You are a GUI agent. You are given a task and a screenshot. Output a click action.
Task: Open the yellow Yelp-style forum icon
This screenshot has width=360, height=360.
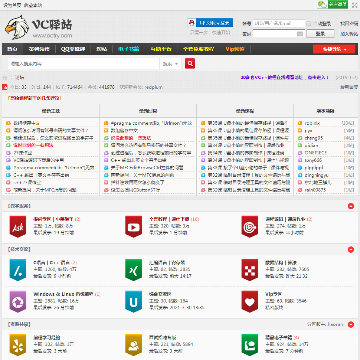(x=18, y=345)
